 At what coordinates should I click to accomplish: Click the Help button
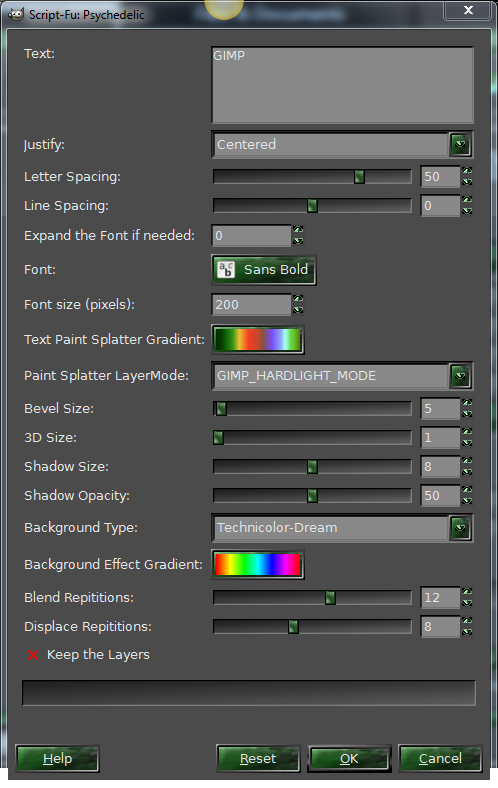57,758
